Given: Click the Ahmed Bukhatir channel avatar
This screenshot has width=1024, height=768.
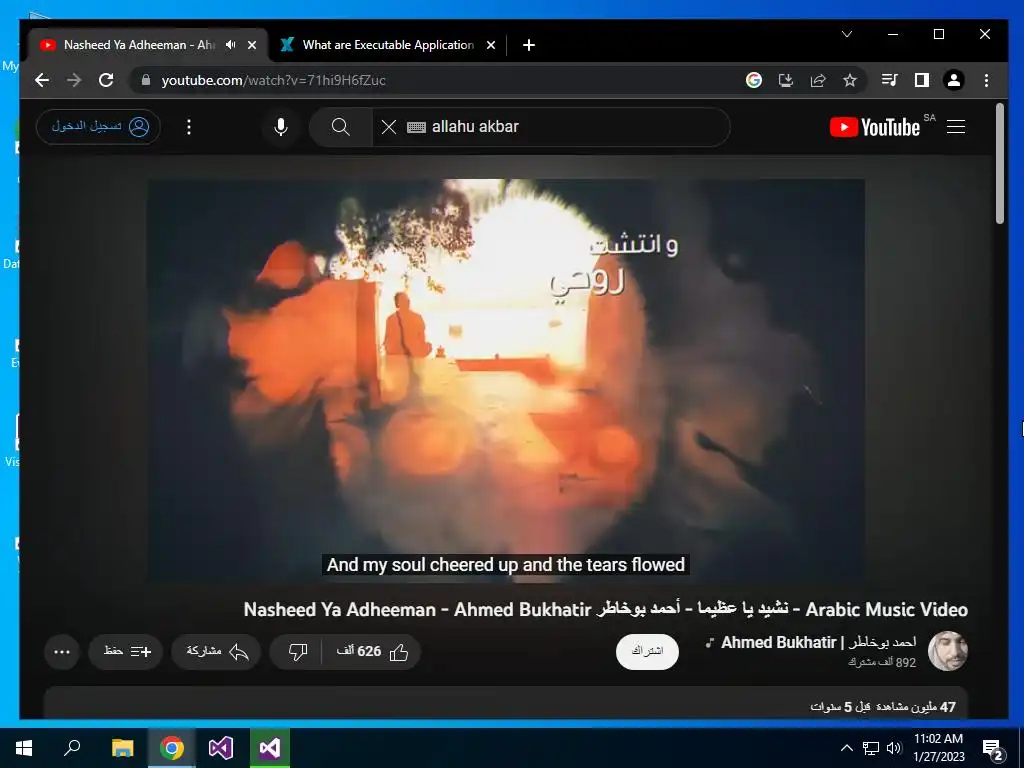Looking at the screenshot, I should [x=948, y=651].
